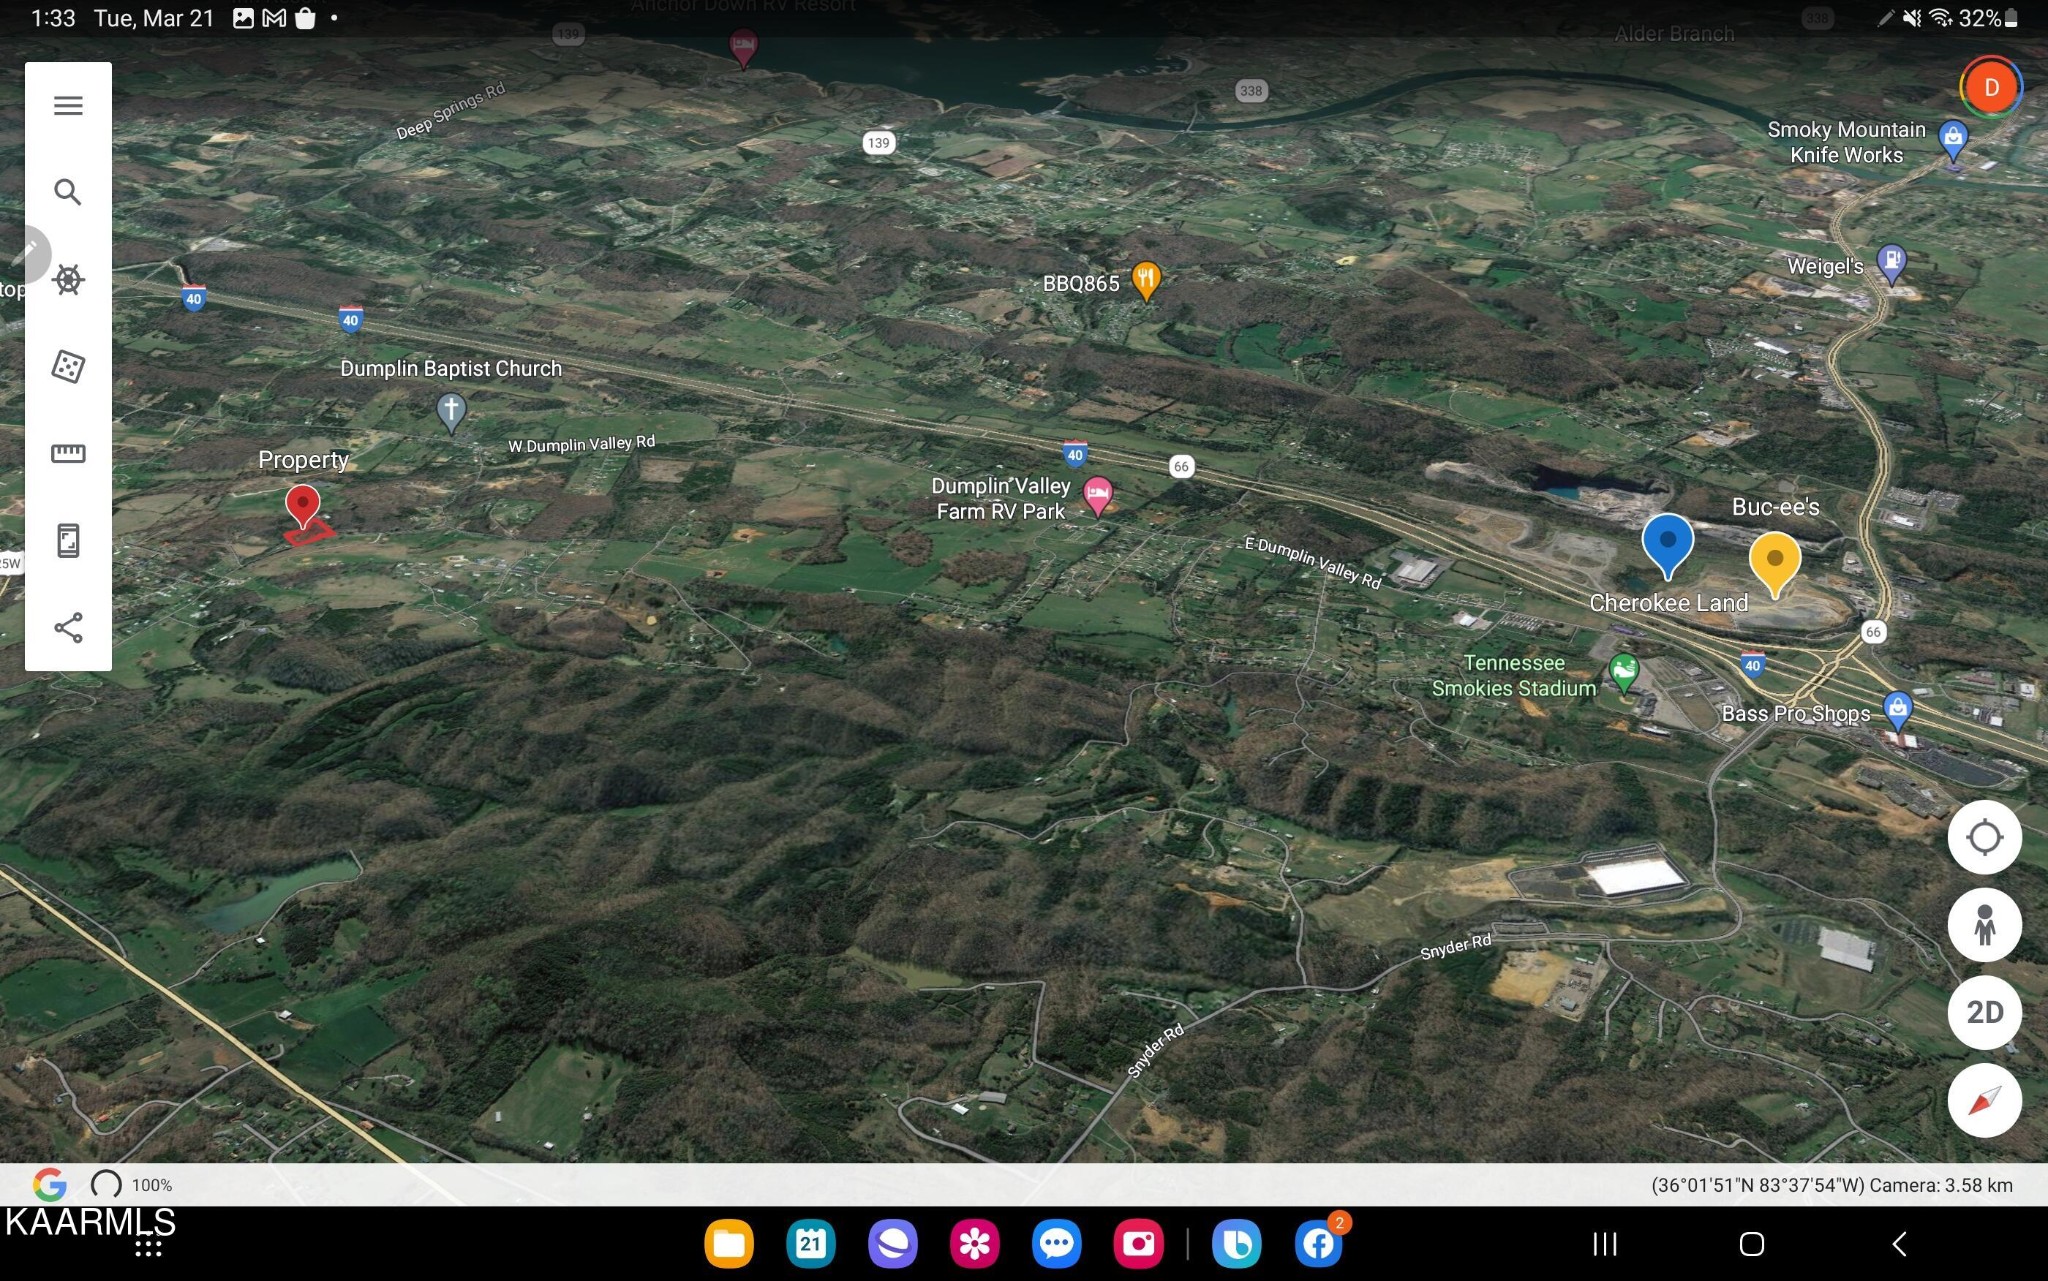Open Voyager ship wheel icon
The width and height of the screenshot is (2048, 1281).
68,279
